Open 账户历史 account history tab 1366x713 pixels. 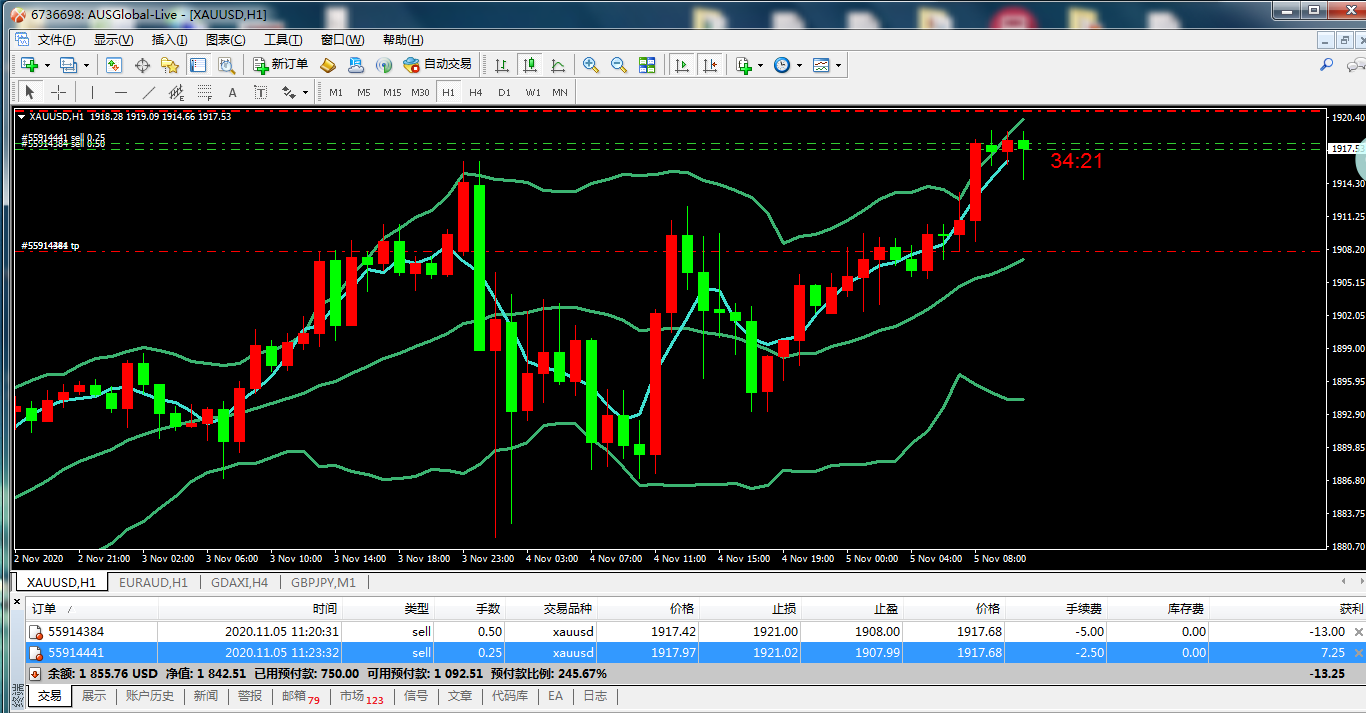(x=150, y=696)
